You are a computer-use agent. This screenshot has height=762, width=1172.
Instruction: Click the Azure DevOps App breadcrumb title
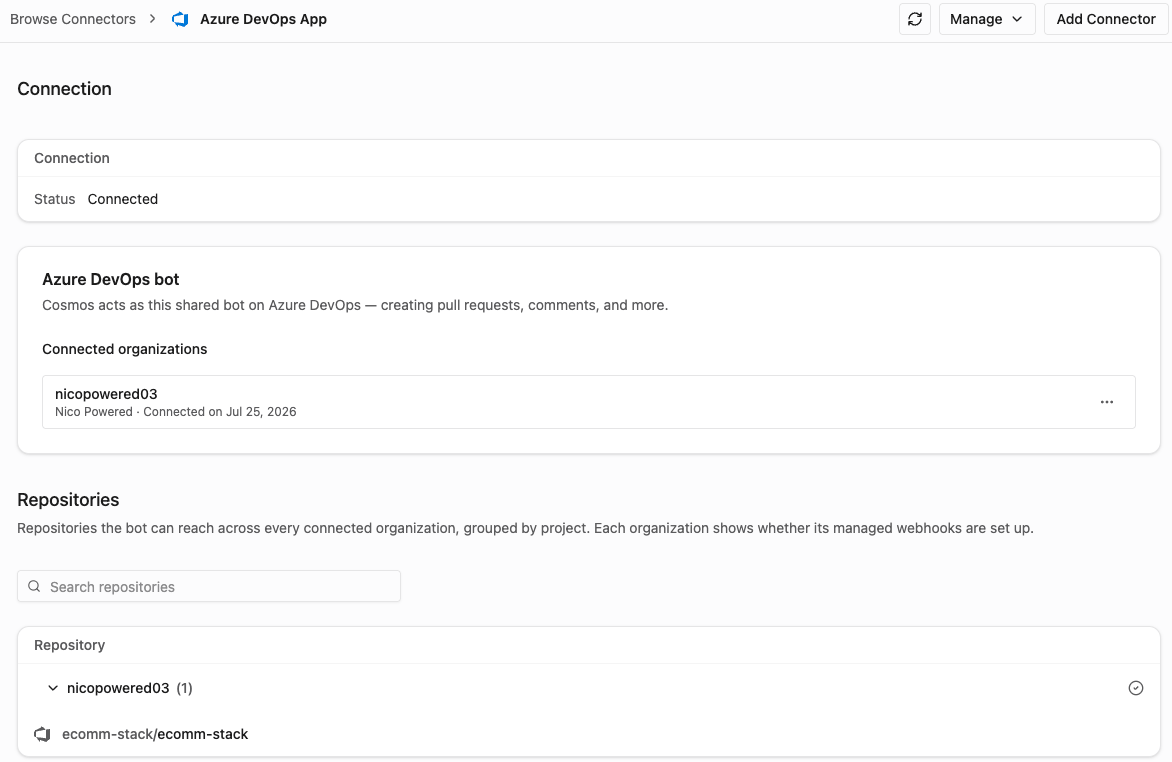coord(263,19)
